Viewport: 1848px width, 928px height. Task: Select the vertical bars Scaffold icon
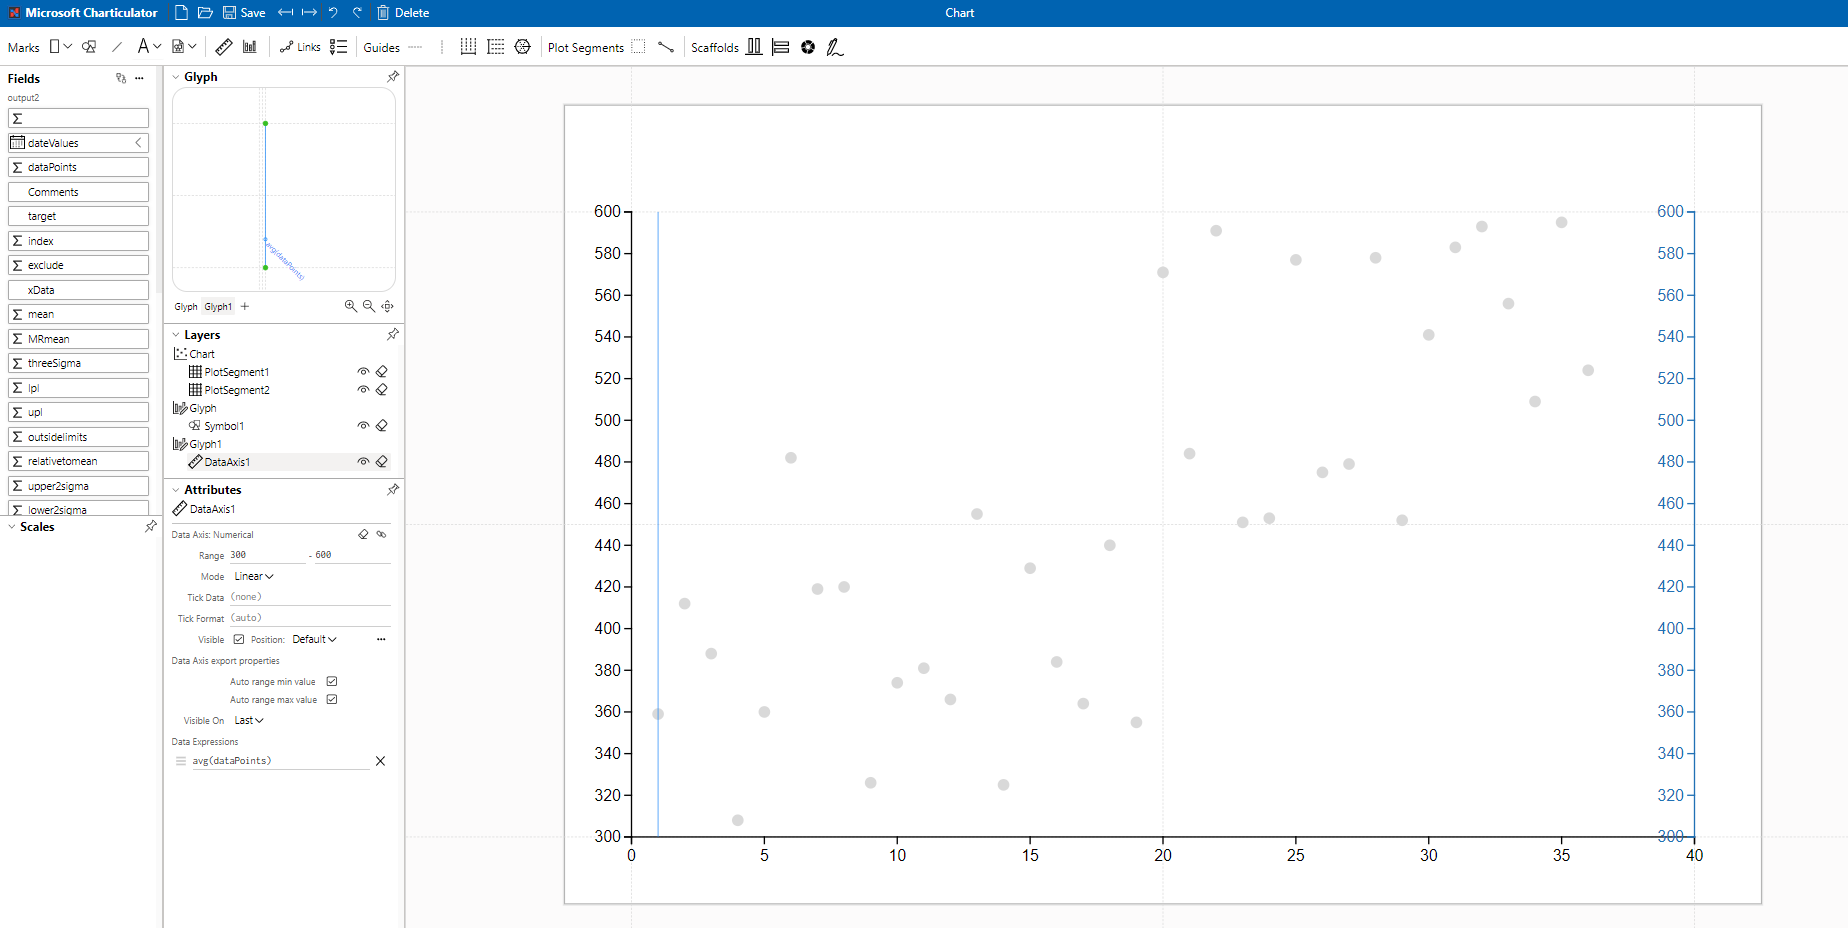tap(755, 46)
